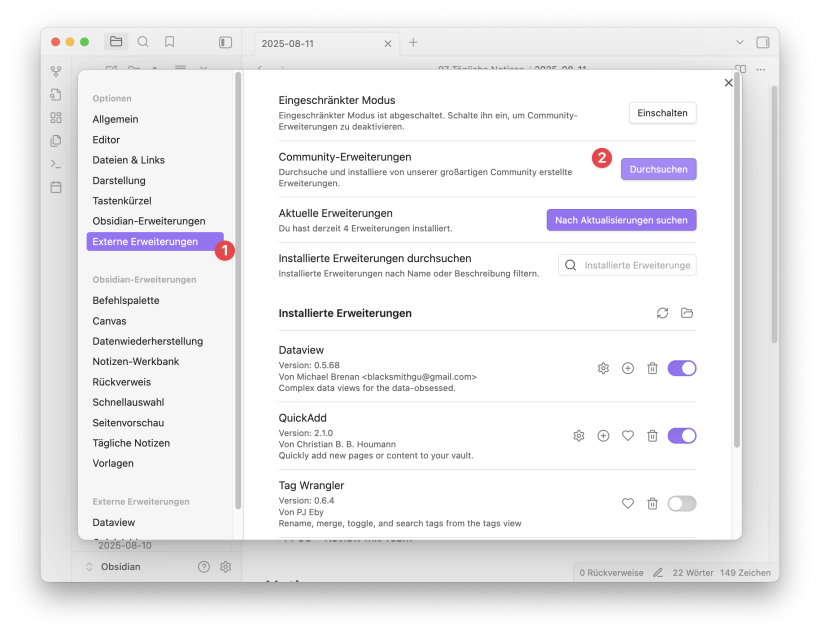Click Tag Wrangler donate heart icon
This screenshot has width=820, height=635.
(x=628, y=504)
